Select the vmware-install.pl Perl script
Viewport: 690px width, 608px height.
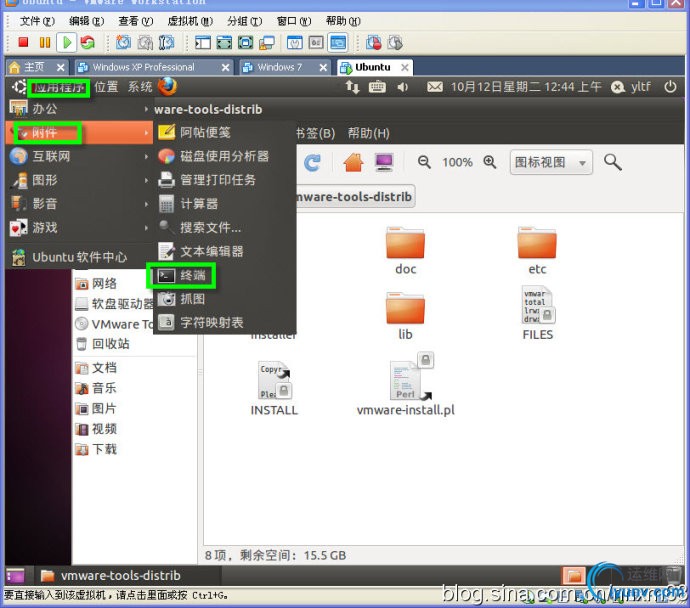(x=406, y=385)
